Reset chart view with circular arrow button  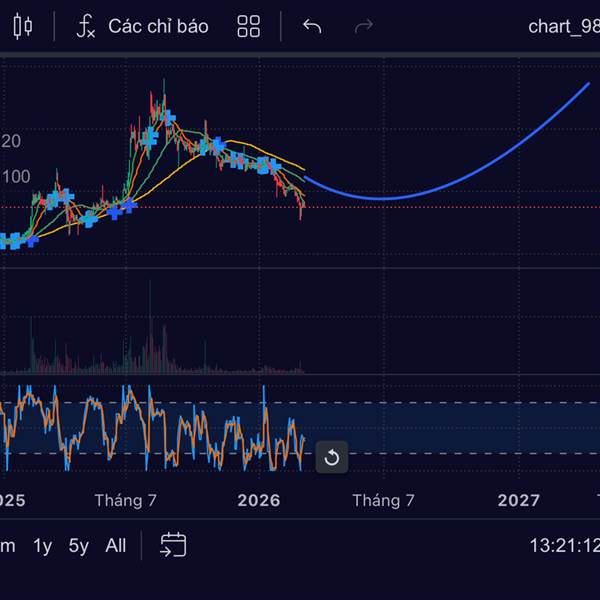(x=332, y=457)
